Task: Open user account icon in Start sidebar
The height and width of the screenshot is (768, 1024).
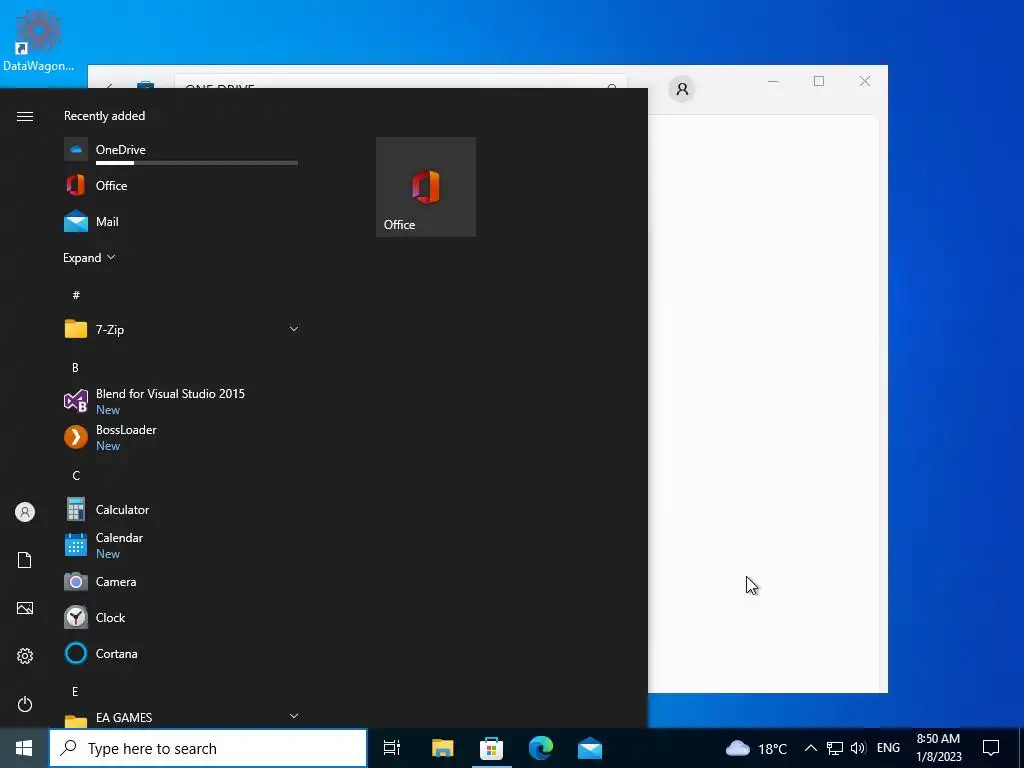Action: 25,512
